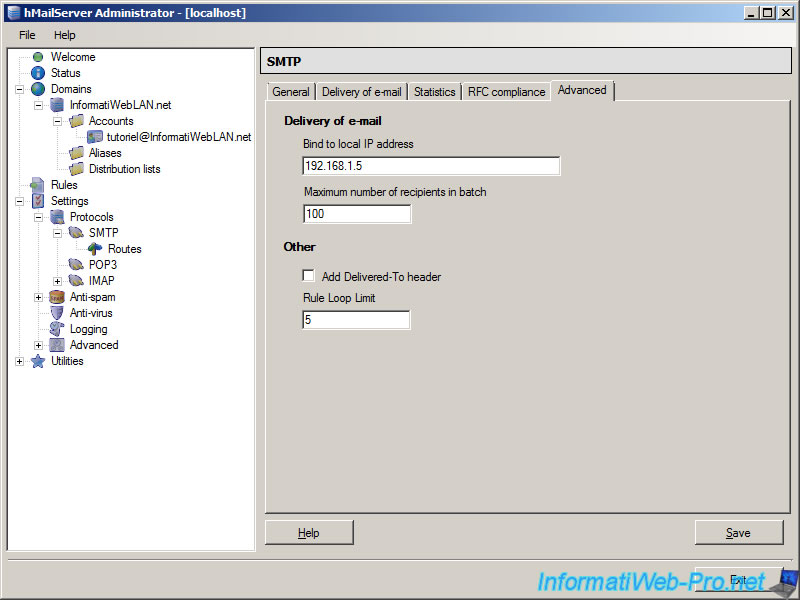Image resolution: width=800 pixels, height=600 pixels.
Task: Open the File menu
Action: [27, 35]
